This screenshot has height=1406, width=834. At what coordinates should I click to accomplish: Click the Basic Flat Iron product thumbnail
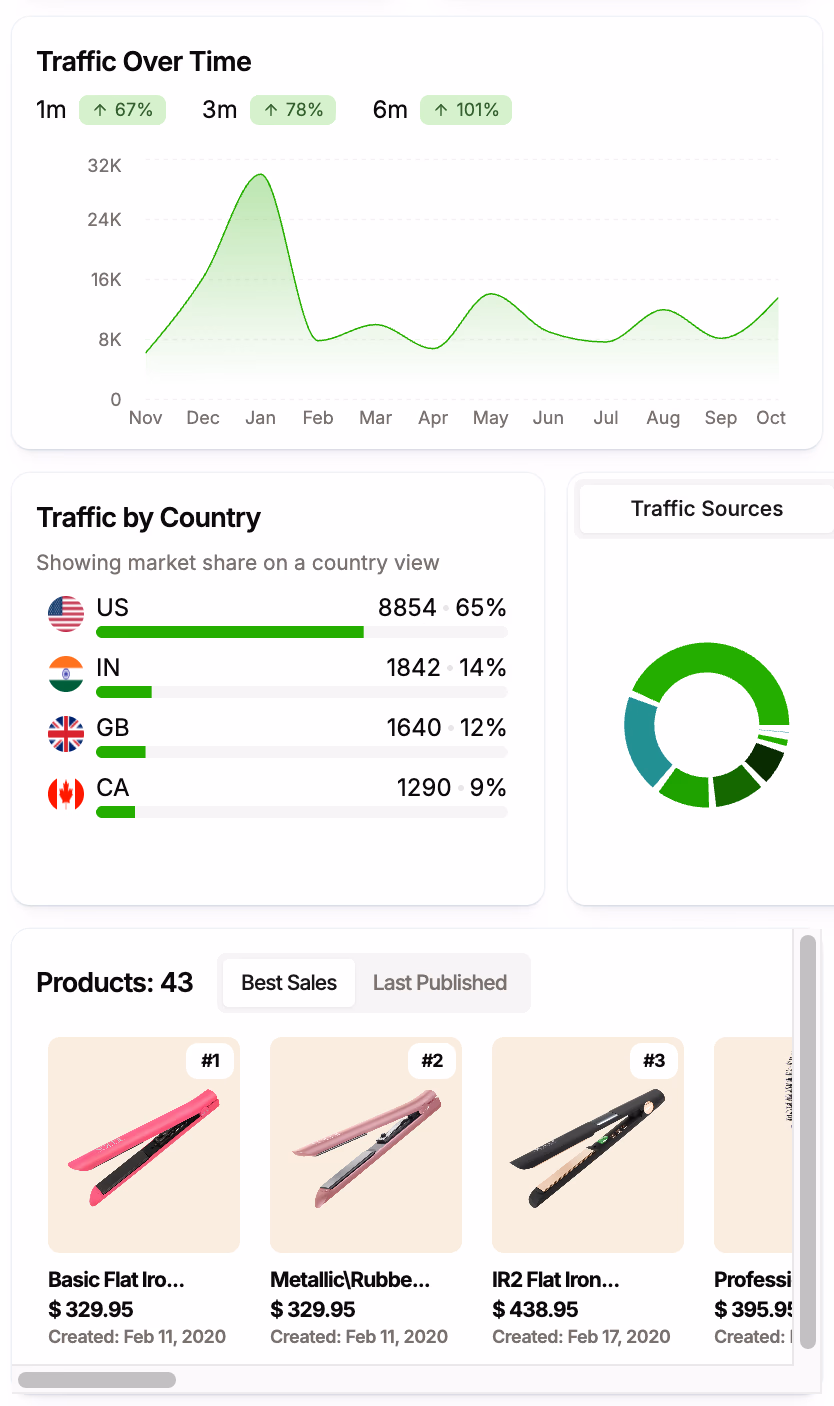[143, 1145]
